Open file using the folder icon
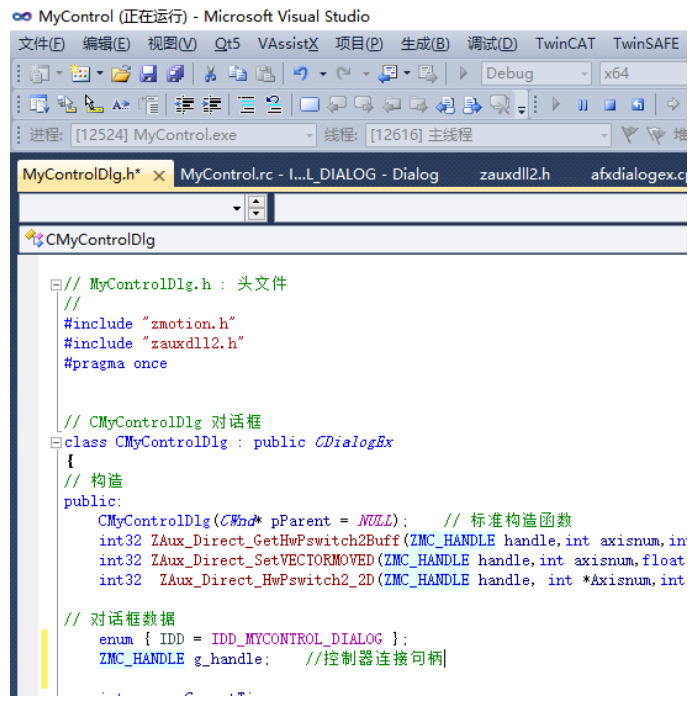Screen dimensions: 697x708 (x=121, y=74)
